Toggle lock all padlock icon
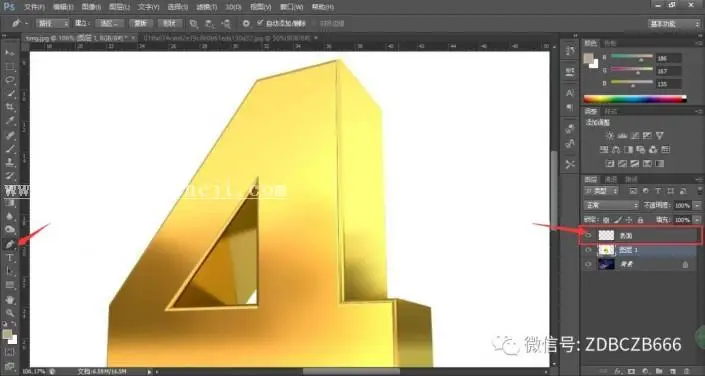Image resolution: width=705 pixels, height=376 pixels. coord(640,219)
